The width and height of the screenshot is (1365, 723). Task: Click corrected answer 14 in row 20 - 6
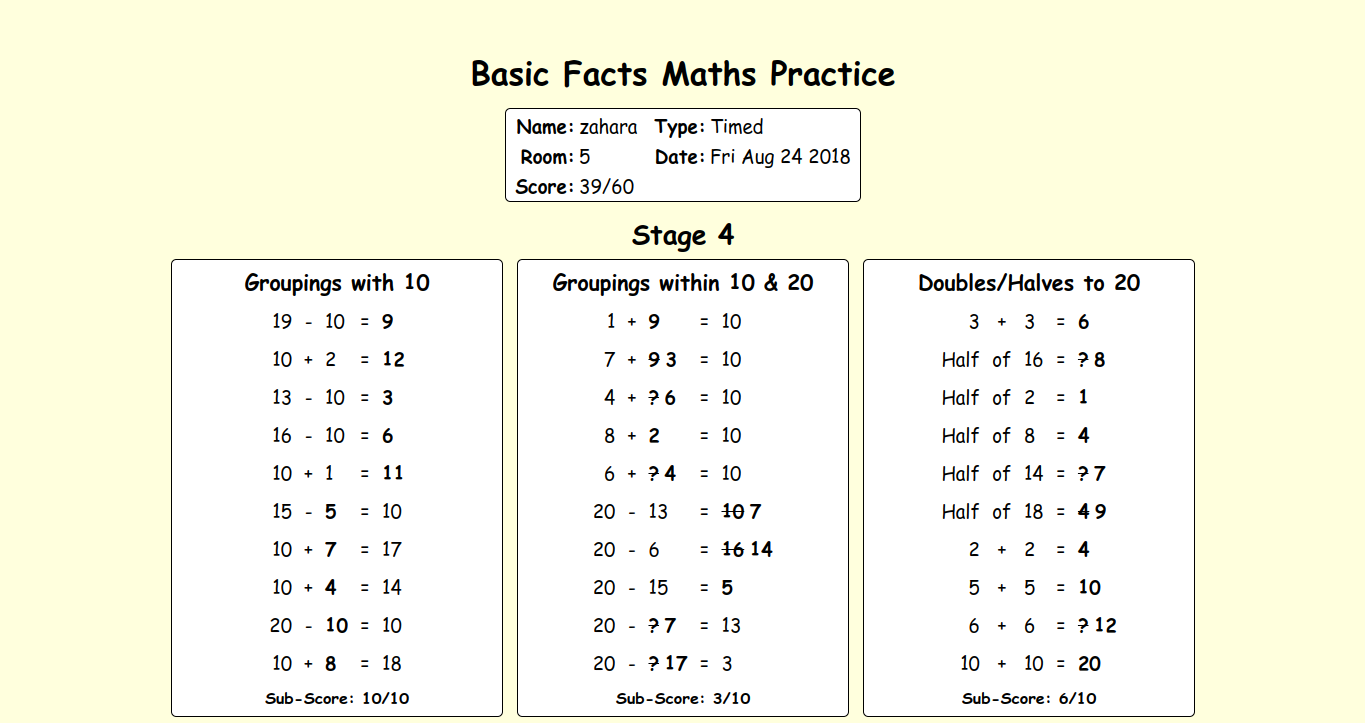point(762,550)
